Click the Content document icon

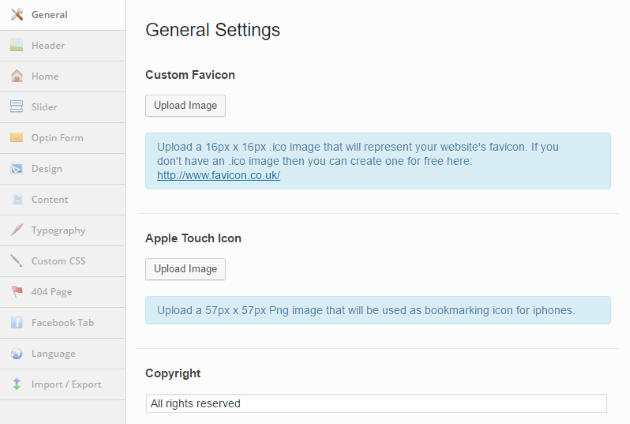(17, 199)
